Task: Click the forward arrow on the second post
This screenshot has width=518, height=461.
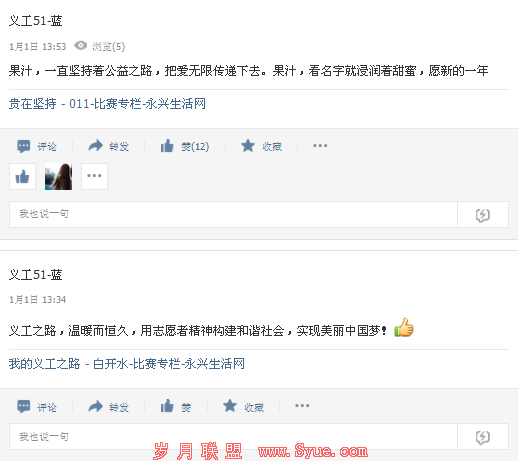Action: 96,406
